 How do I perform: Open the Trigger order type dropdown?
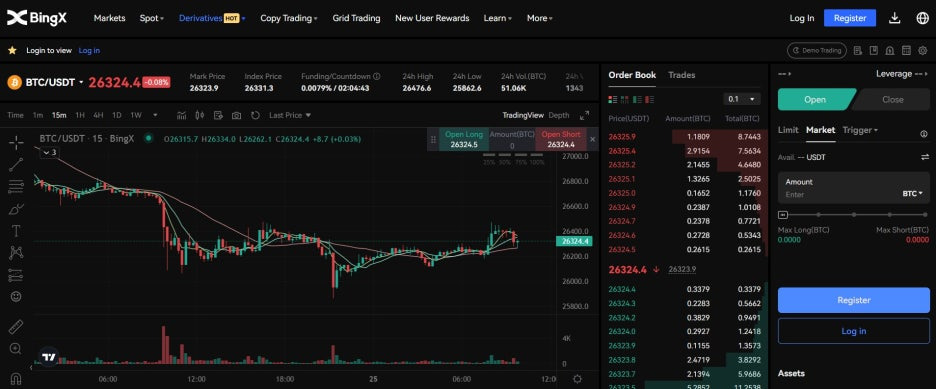click(x=860, y=130)
